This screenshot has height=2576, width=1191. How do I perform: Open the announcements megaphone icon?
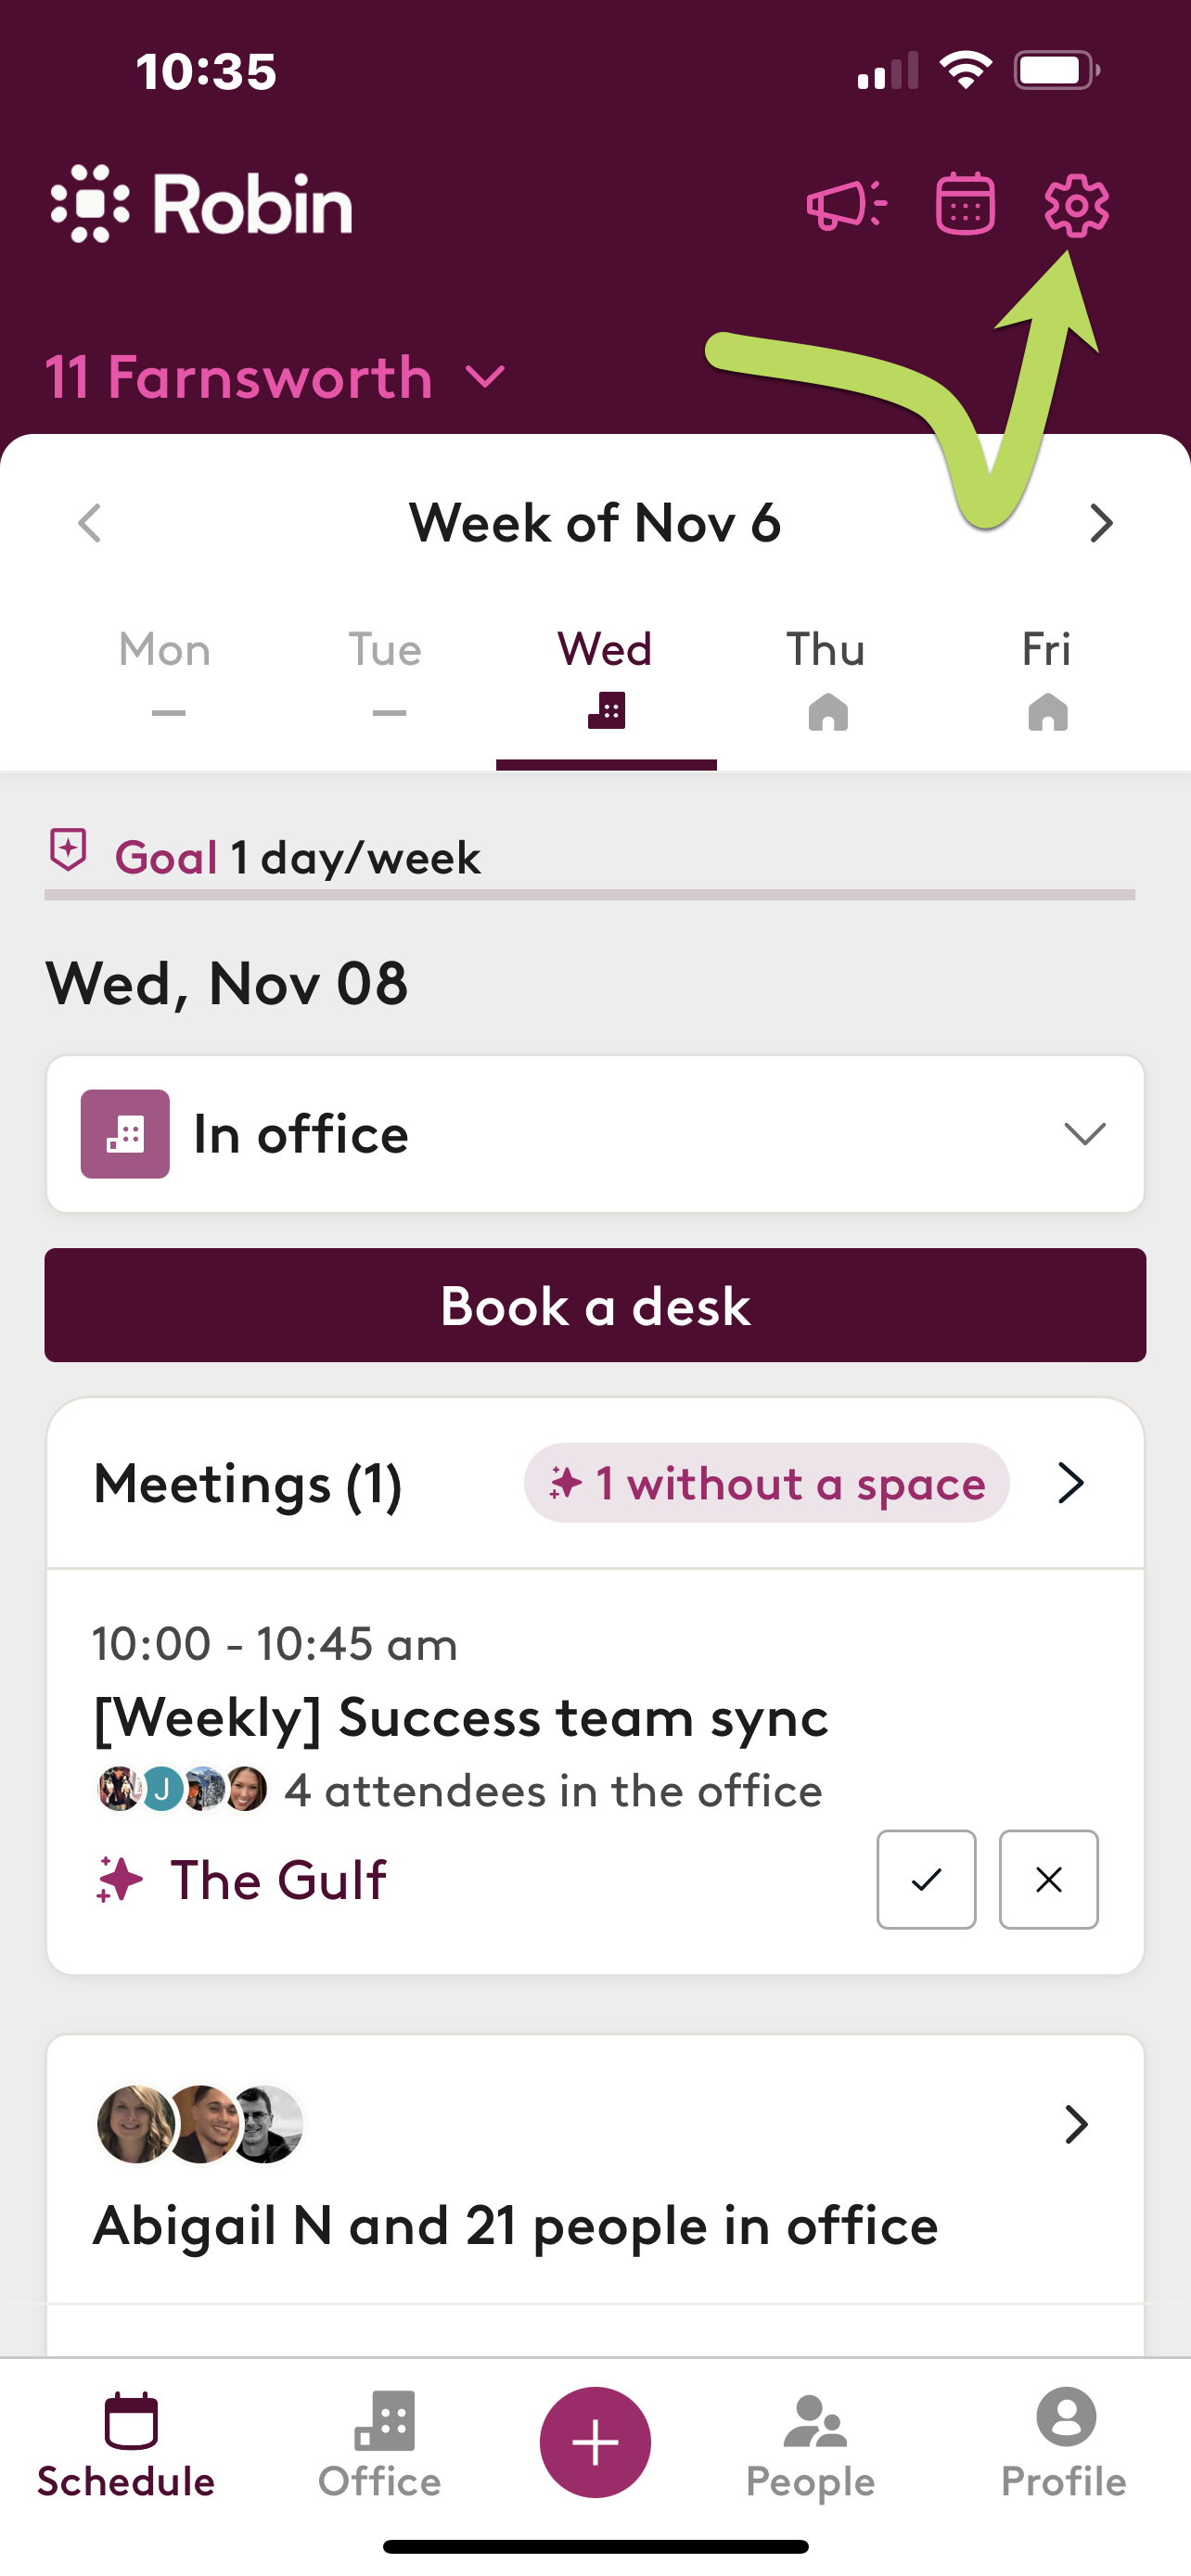846,205
